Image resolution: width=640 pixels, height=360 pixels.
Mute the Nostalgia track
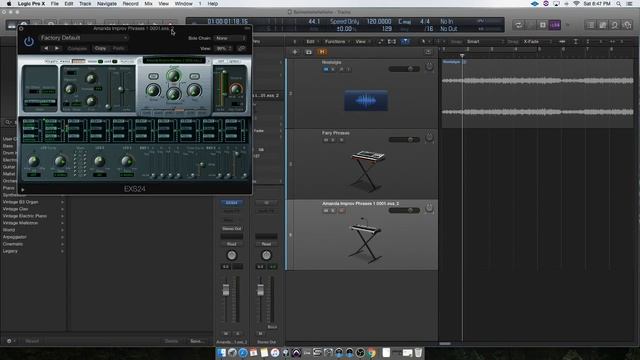click(326, 69)
